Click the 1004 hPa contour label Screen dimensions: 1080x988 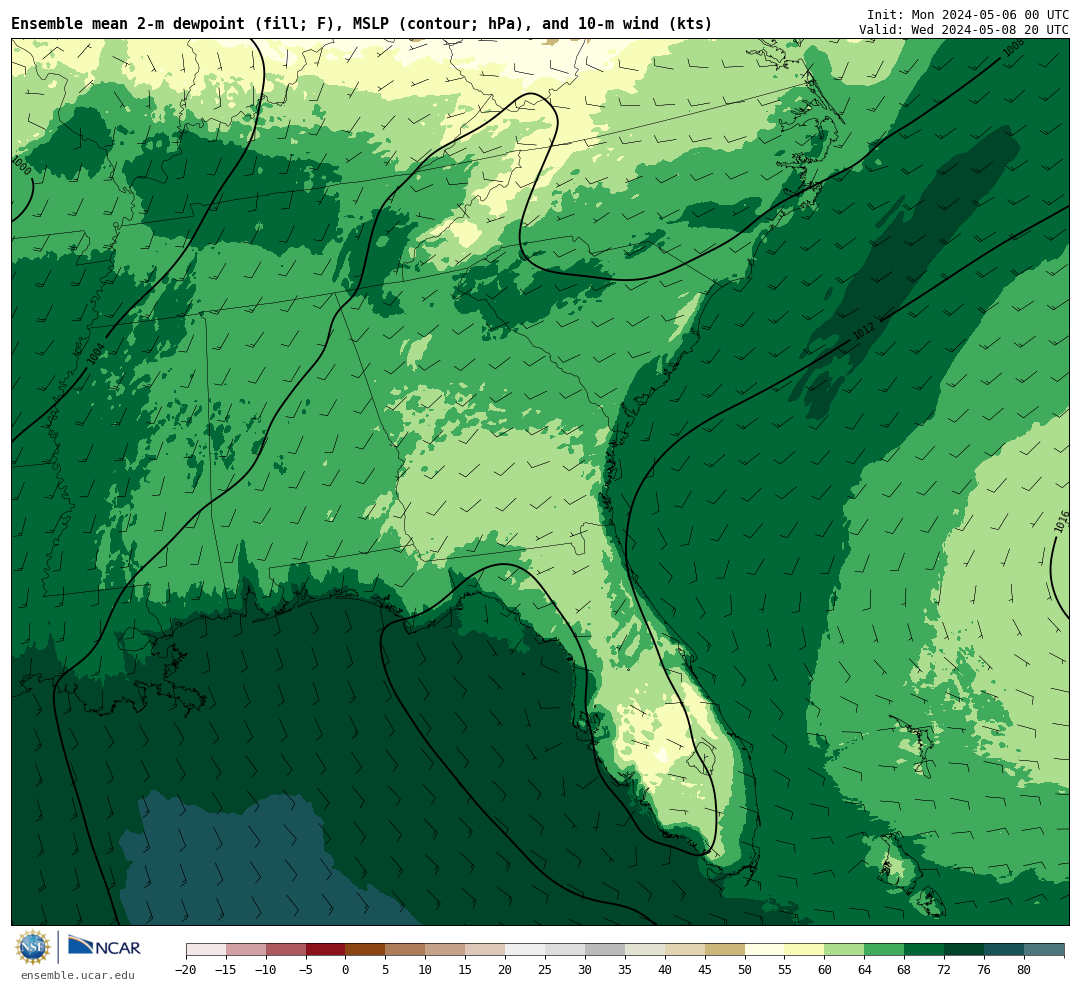[96, 353]
